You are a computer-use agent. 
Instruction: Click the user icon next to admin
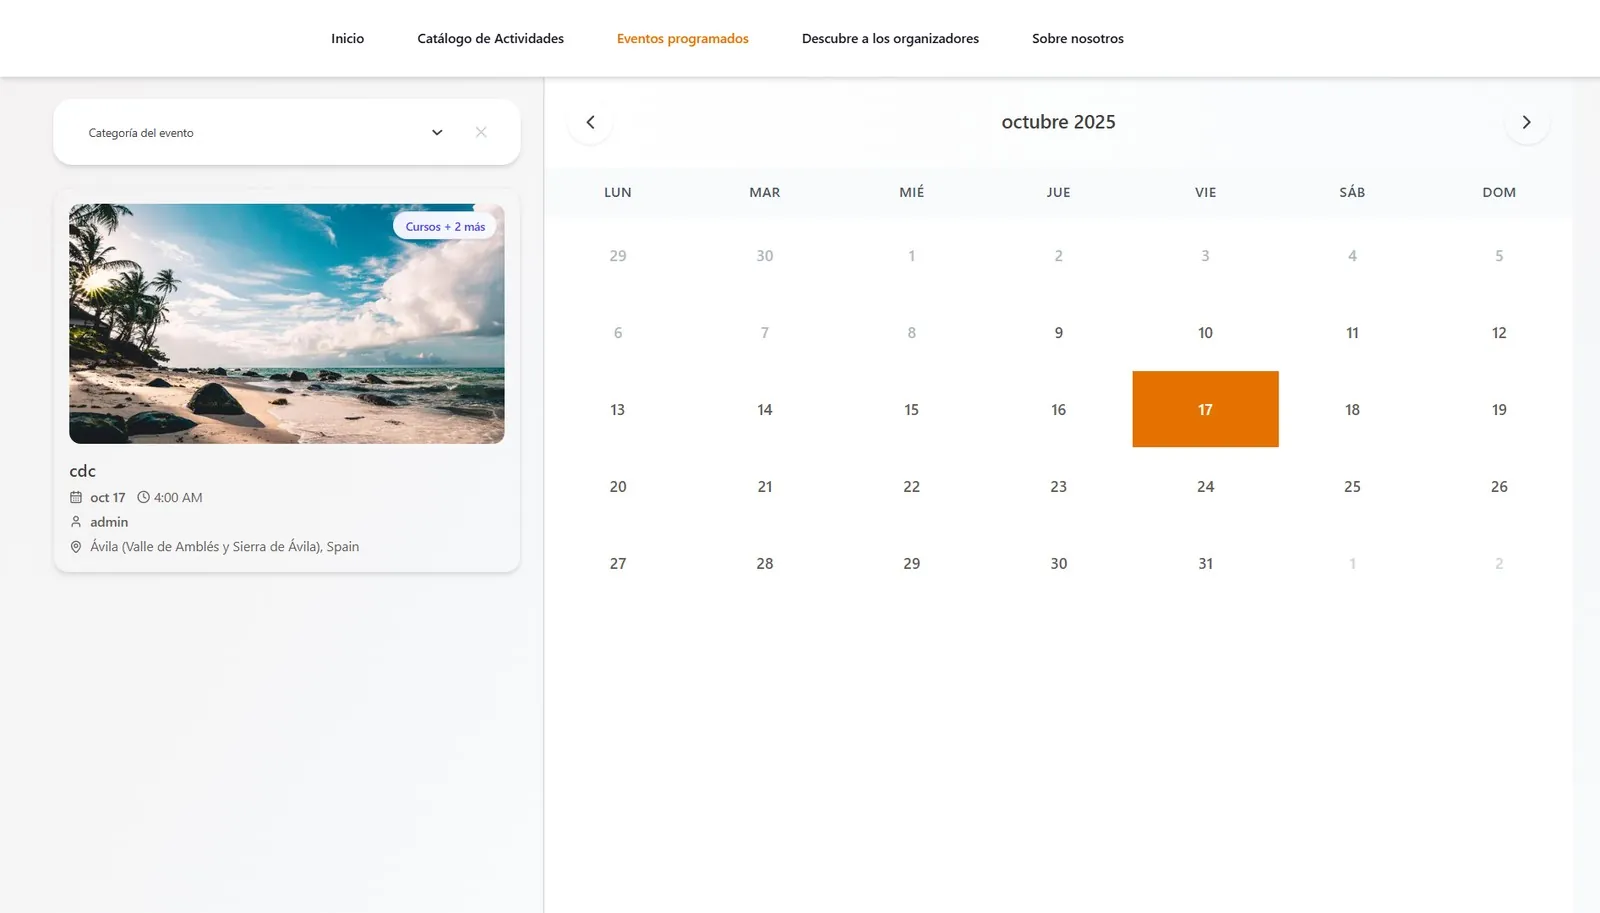click(x=76, y=522)
